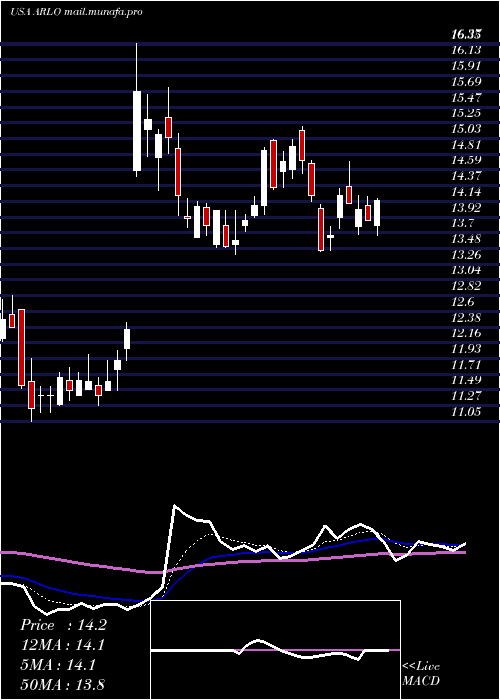Click the '5MA : 14.1' readout
The width and height of the screenshot is (500, 700).
click(58, 665)
